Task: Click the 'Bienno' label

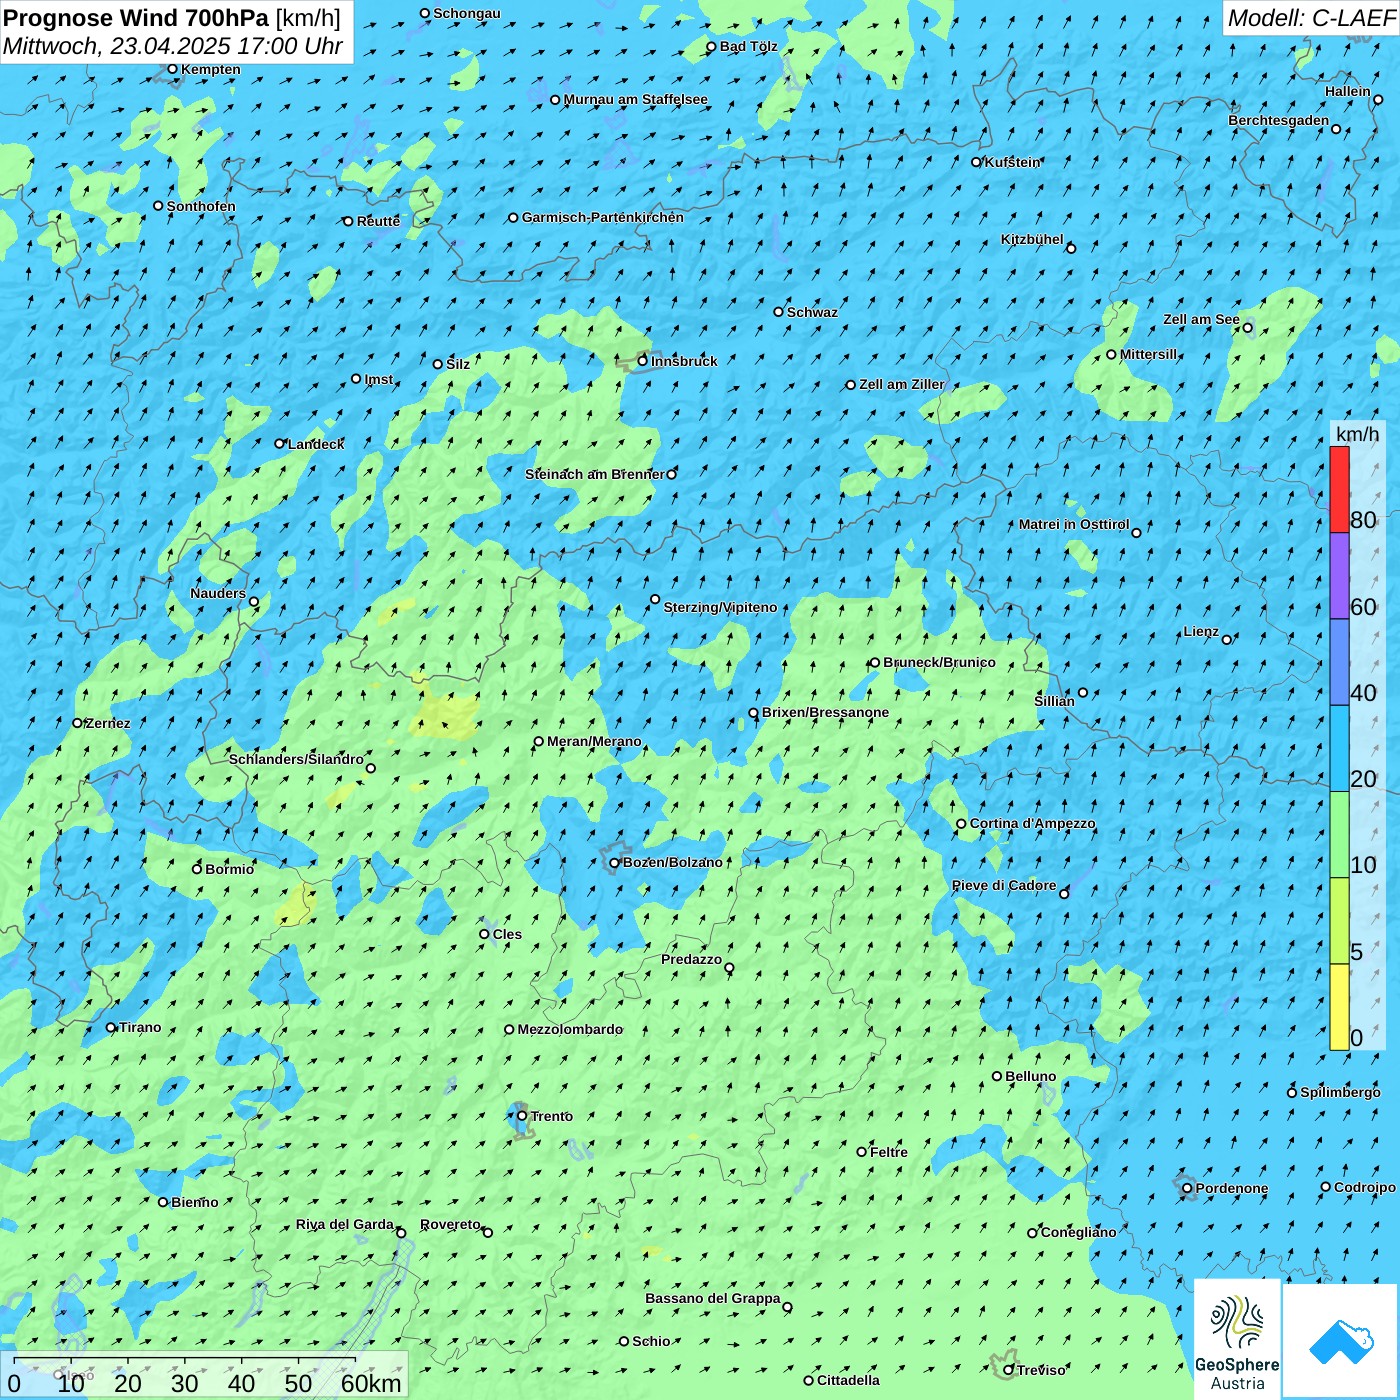Action: [194, 1202]
